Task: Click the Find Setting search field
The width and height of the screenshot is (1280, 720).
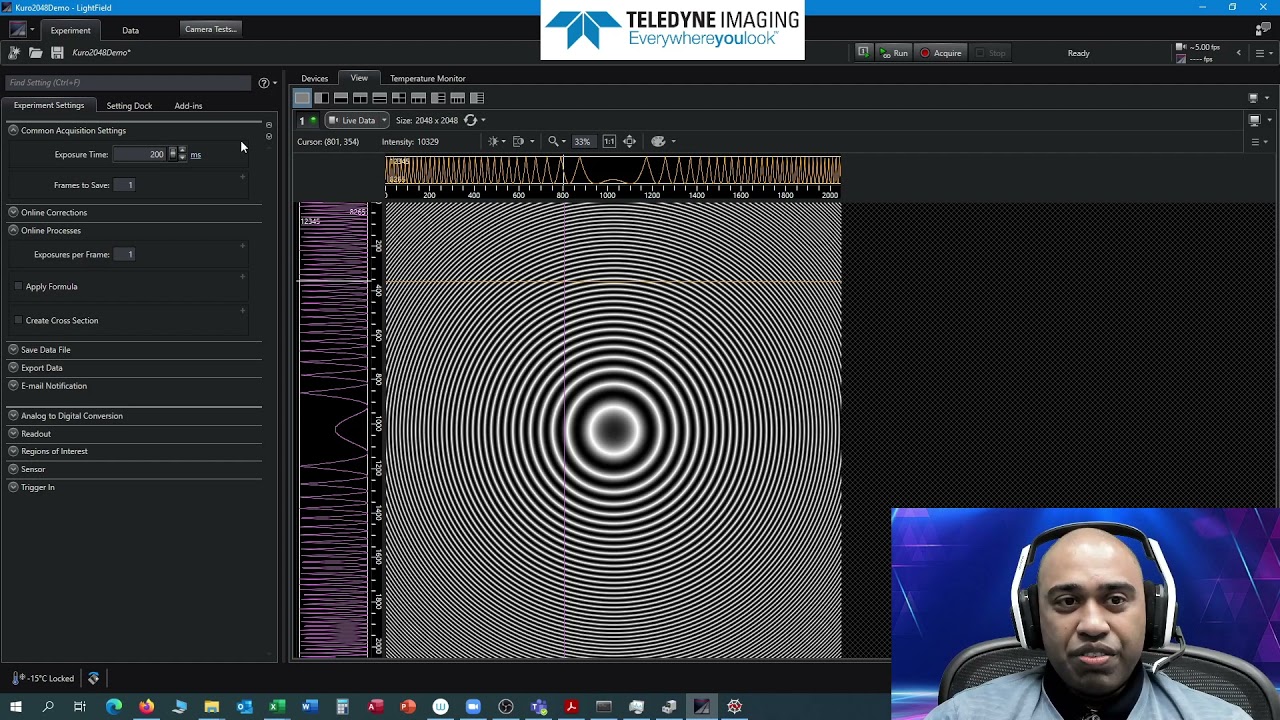Action: click(127, 83)
